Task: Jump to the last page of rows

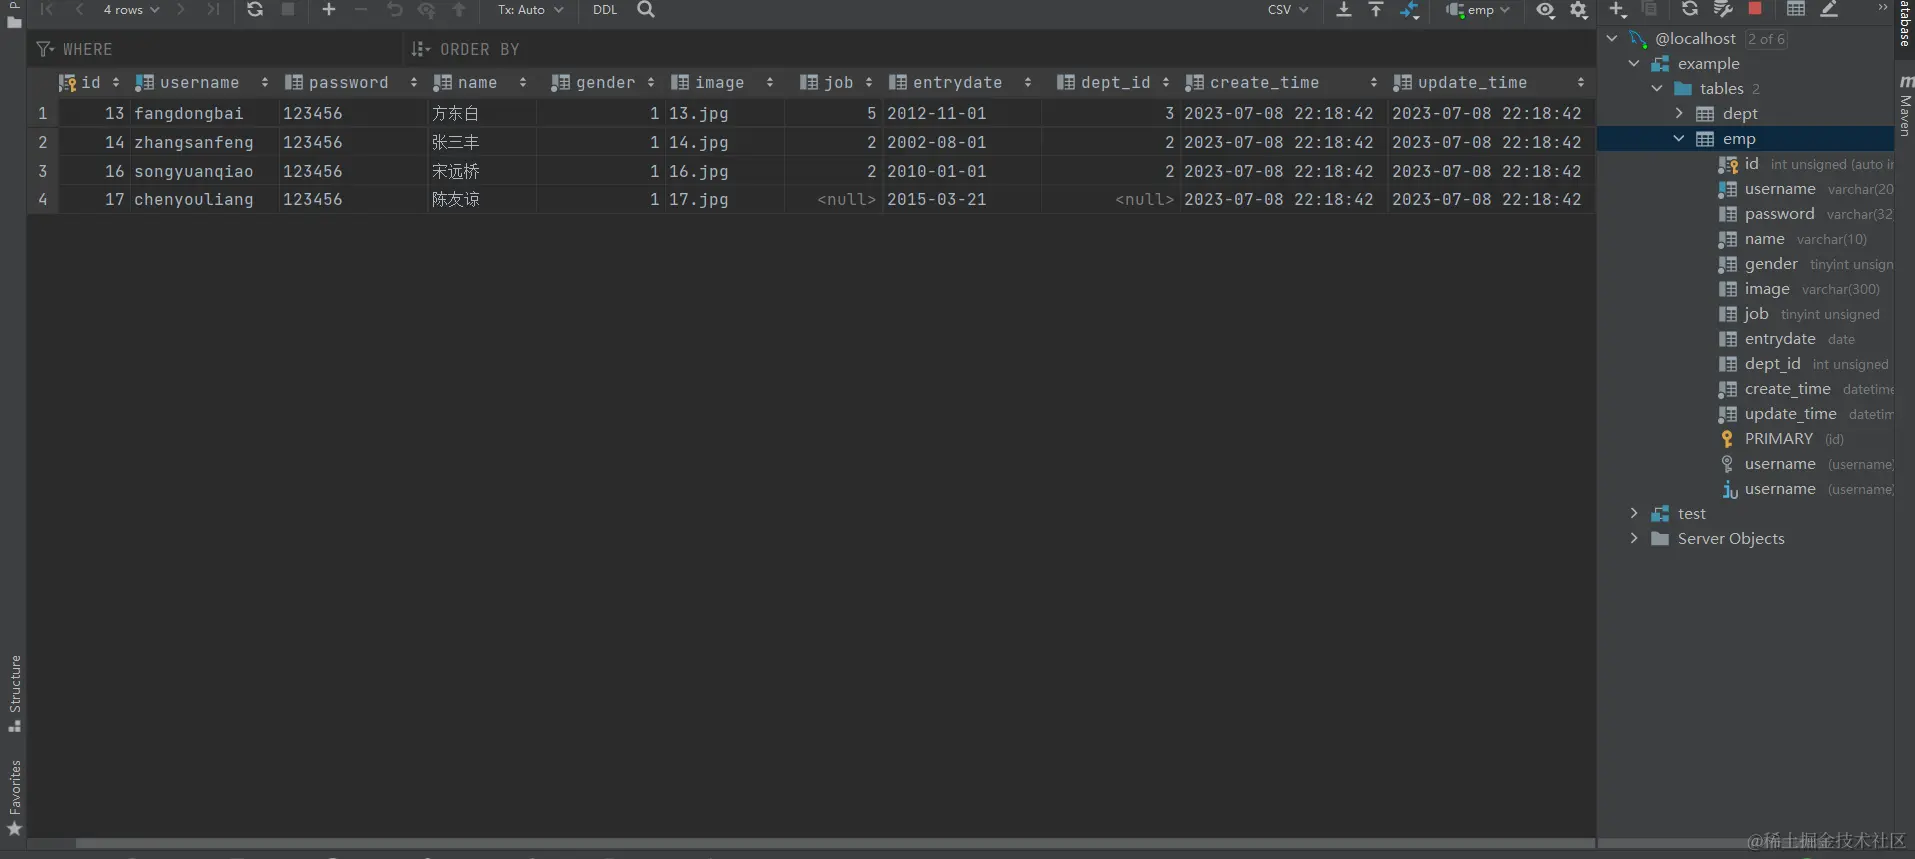Action: point(213,10)
